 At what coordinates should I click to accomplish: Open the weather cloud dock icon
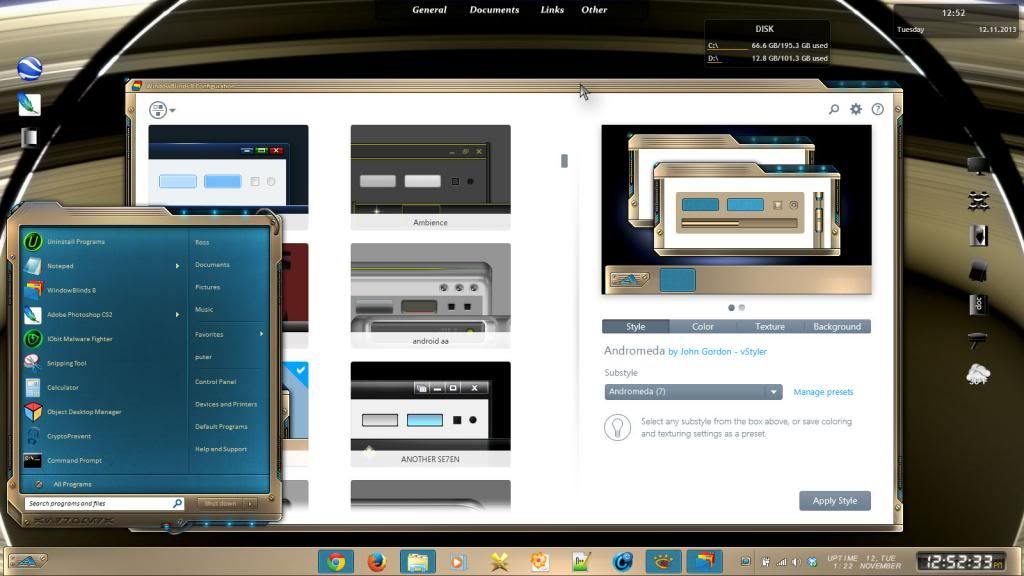click(978, 374)
